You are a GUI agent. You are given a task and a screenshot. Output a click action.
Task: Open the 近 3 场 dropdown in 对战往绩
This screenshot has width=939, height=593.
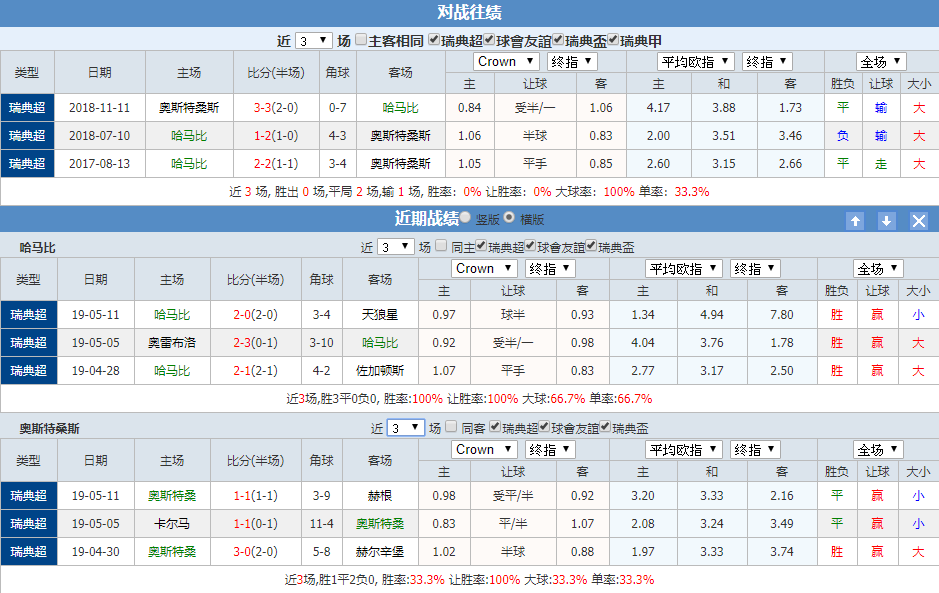(x=313, y=41)
